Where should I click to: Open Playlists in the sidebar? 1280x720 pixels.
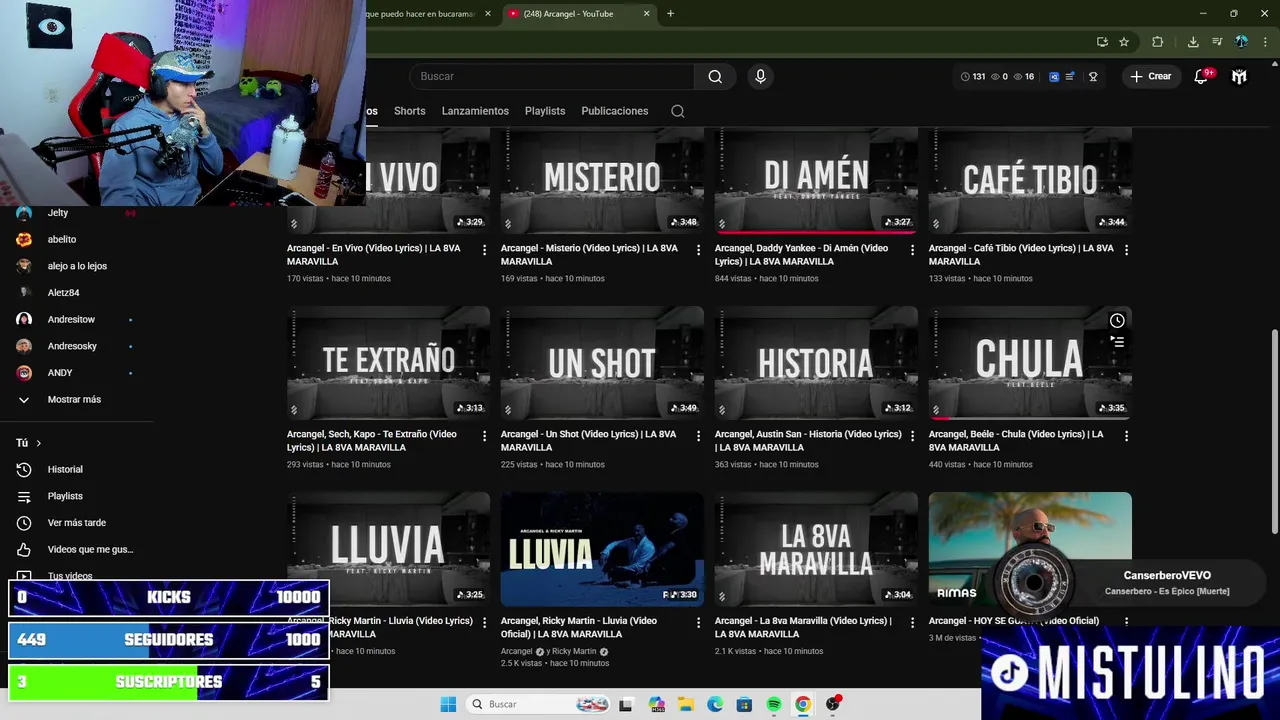click(65, 496)
